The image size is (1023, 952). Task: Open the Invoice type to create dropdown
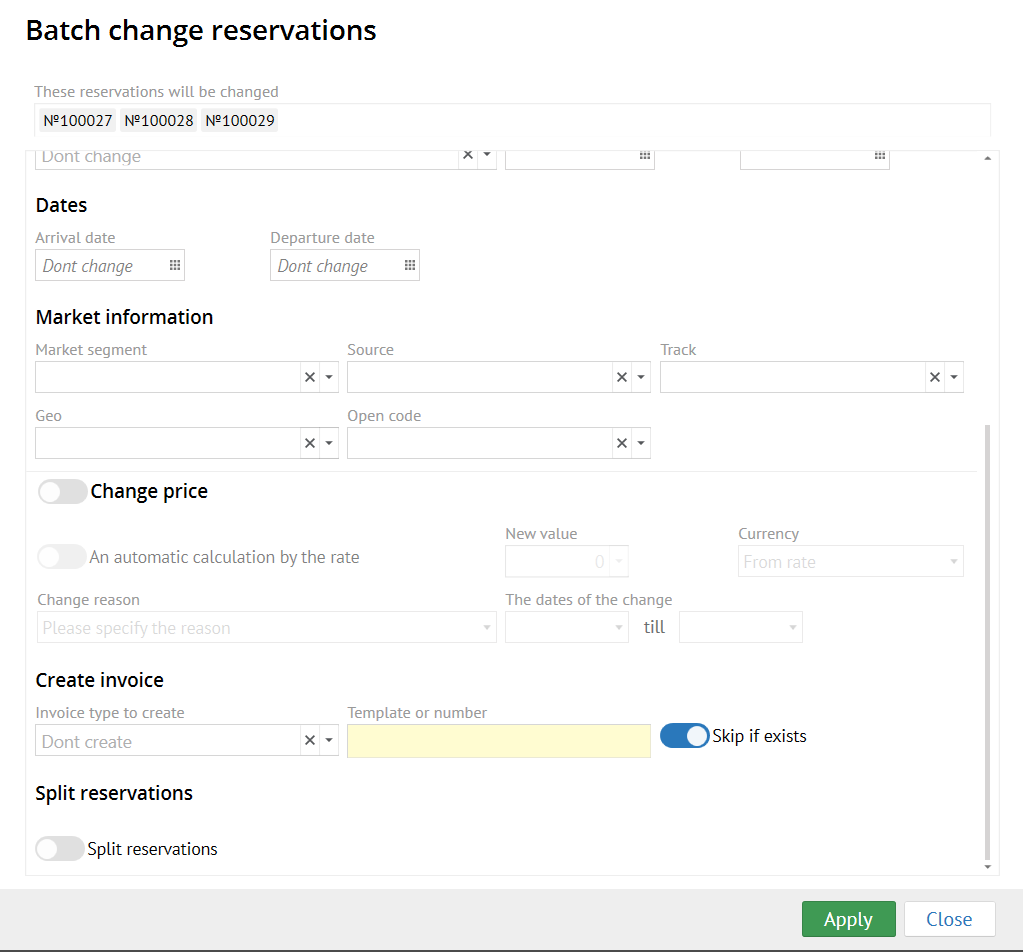(329, 741)
